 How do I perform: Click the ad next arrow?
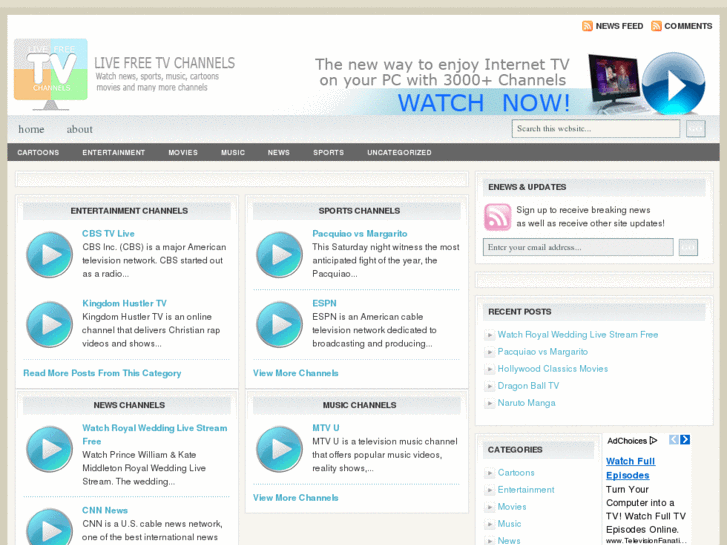click(685, 440)
